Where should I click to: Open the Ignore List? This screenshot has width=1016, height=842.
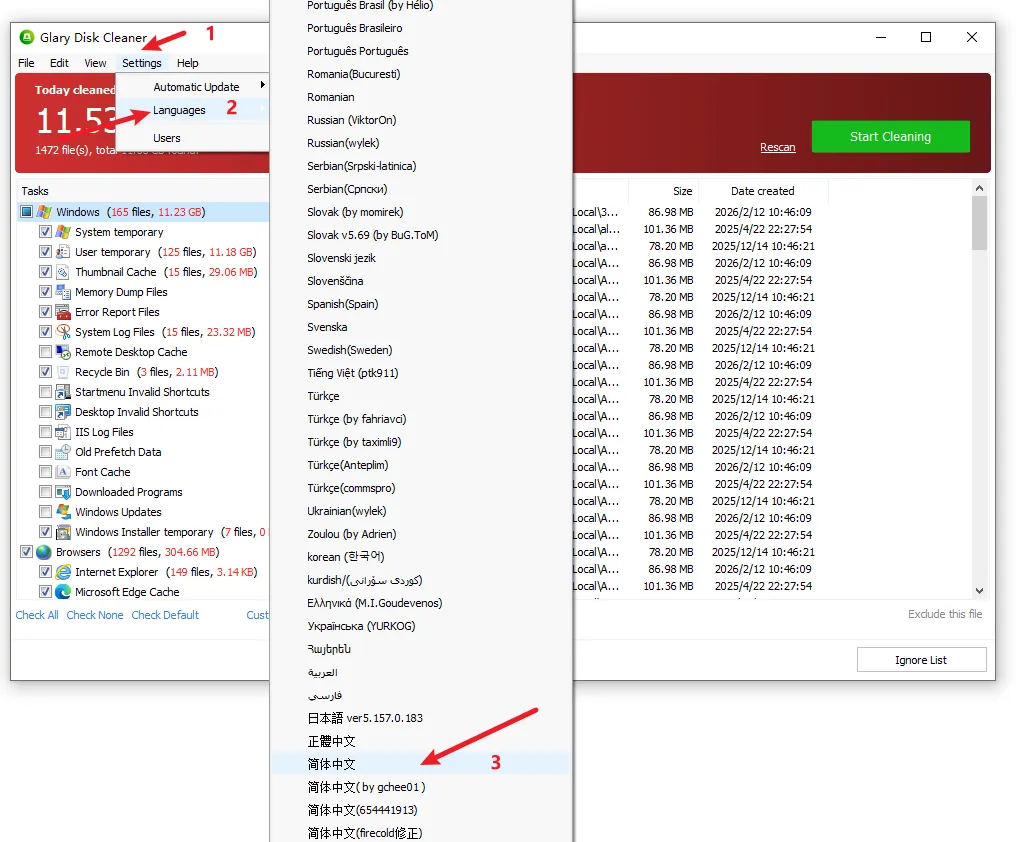[921, 660]
